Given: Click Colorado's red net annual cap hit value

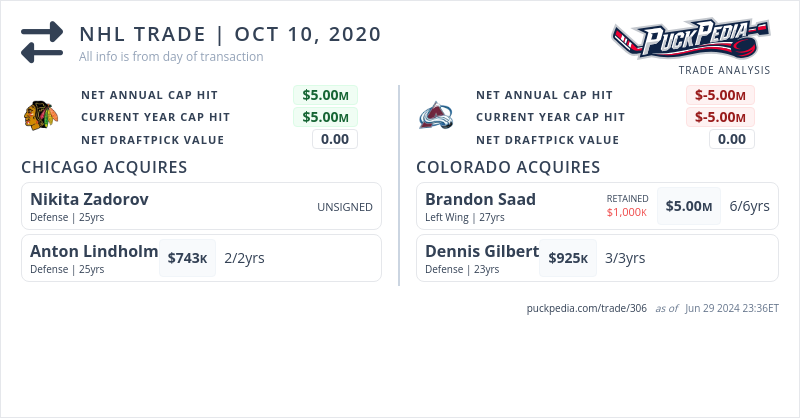Looking at the screenshot, I should click(x=720, y=96).
